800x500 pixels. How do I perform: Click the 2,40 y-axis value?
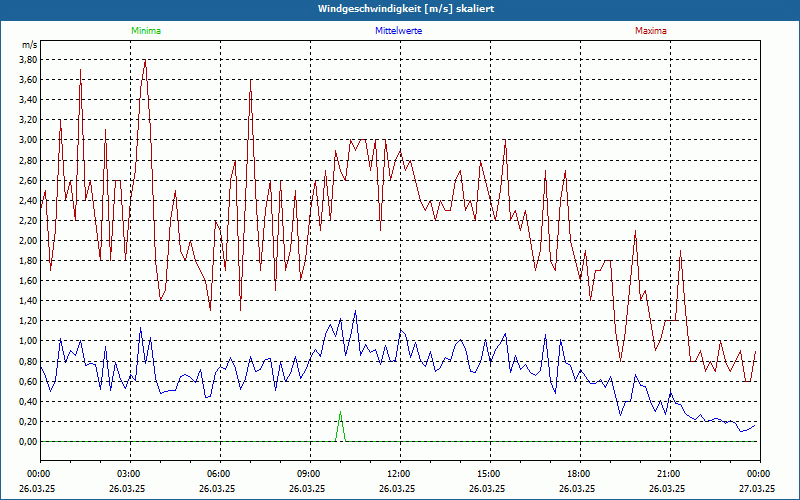(x=28, y=201)
